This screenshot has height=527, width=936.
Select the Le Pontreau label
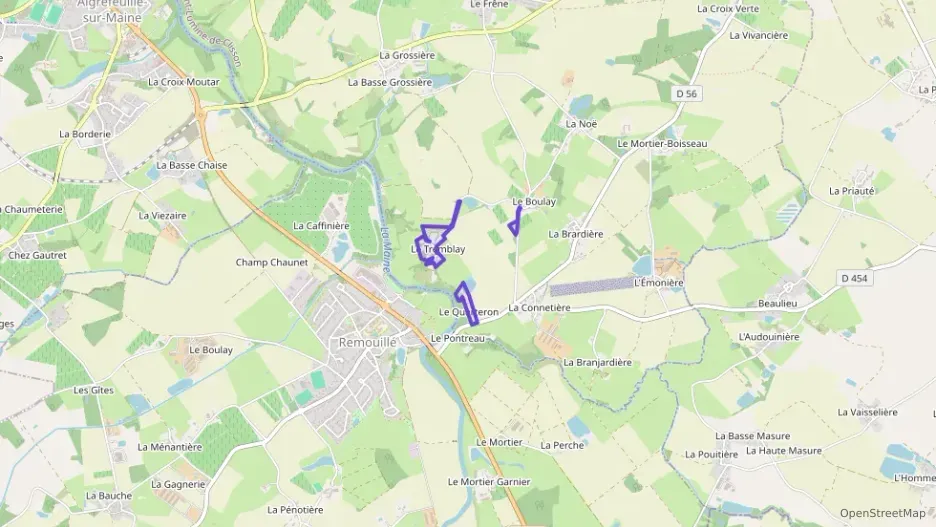pos(458,338)
